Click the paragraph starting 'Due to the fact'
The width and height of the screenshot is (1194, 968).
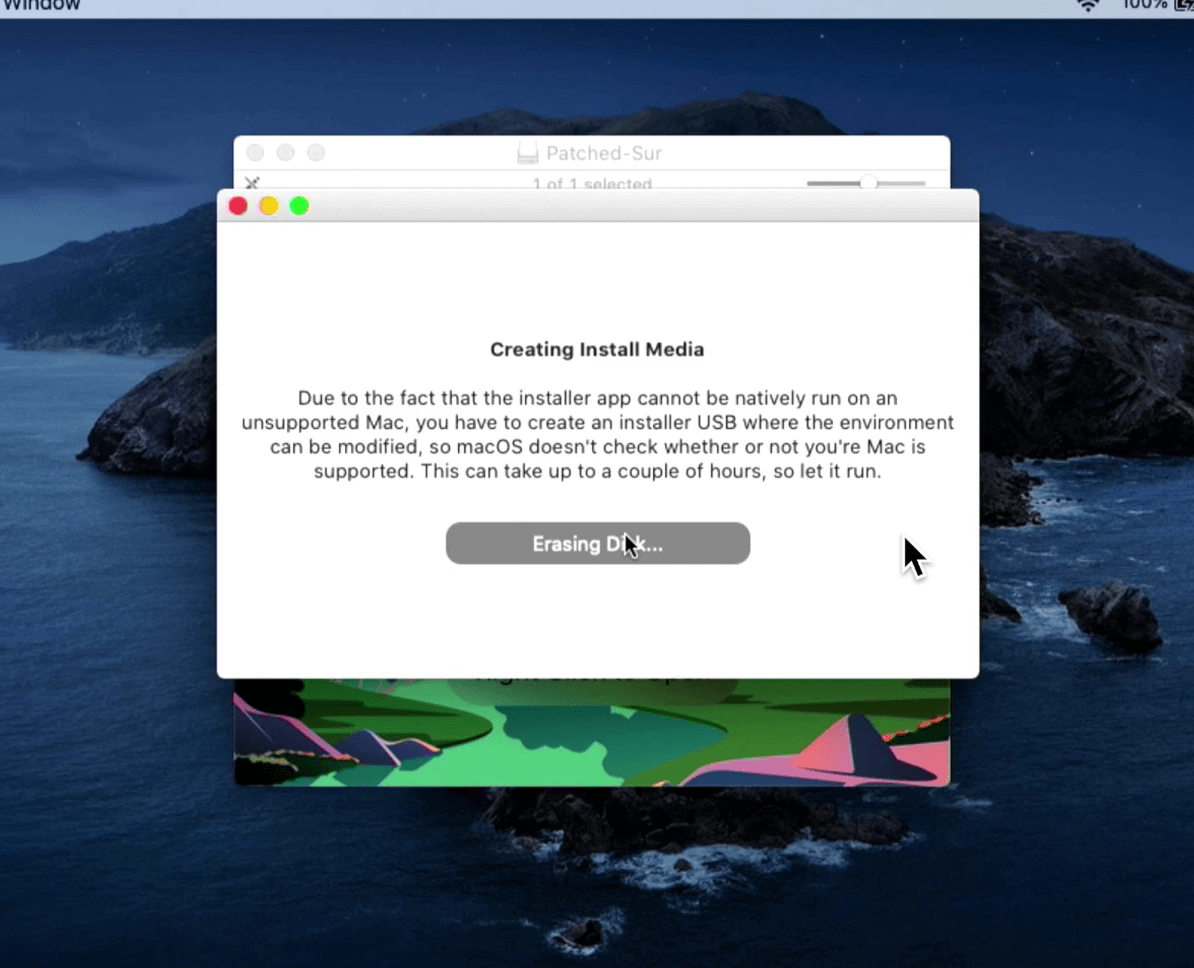coord(598,434)
